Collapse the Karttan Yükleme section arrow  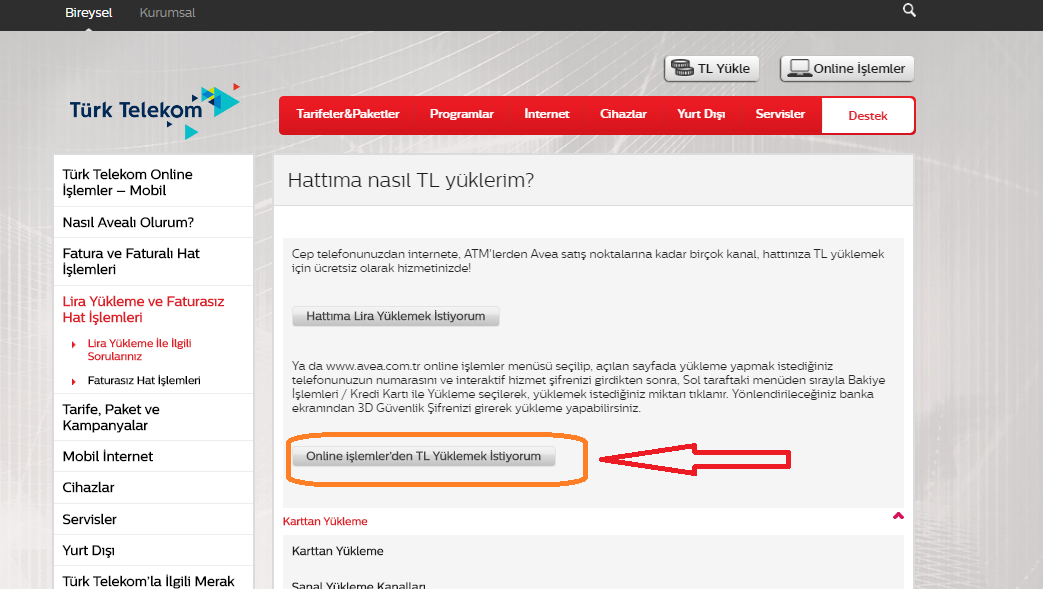pos(898,516)
